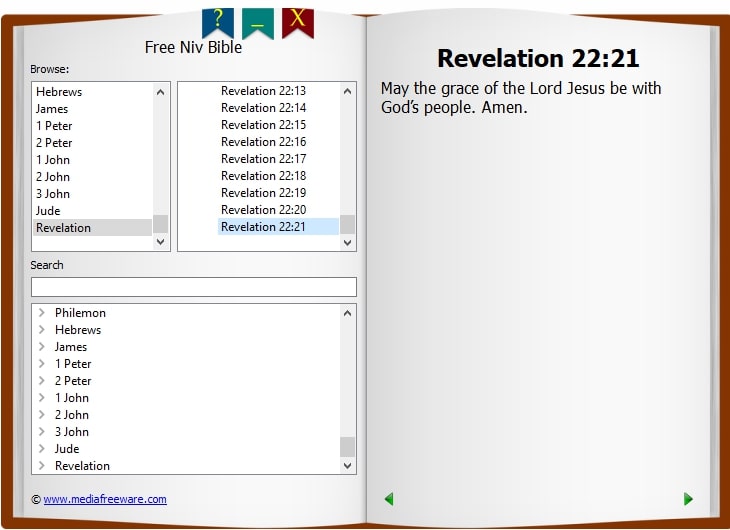Click book list scrollbar down arrow
The width and height of the screenshot is (730, 530).
tap(161, 242)
